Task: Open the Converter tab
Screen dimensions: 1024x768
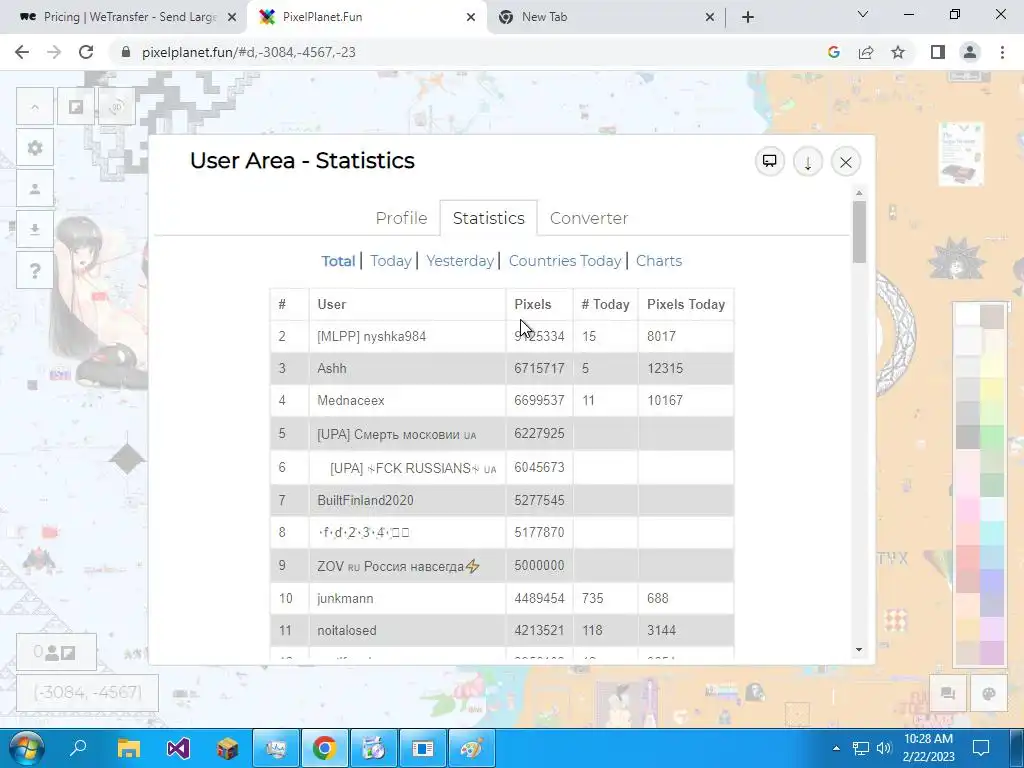Action: point(588,218)
